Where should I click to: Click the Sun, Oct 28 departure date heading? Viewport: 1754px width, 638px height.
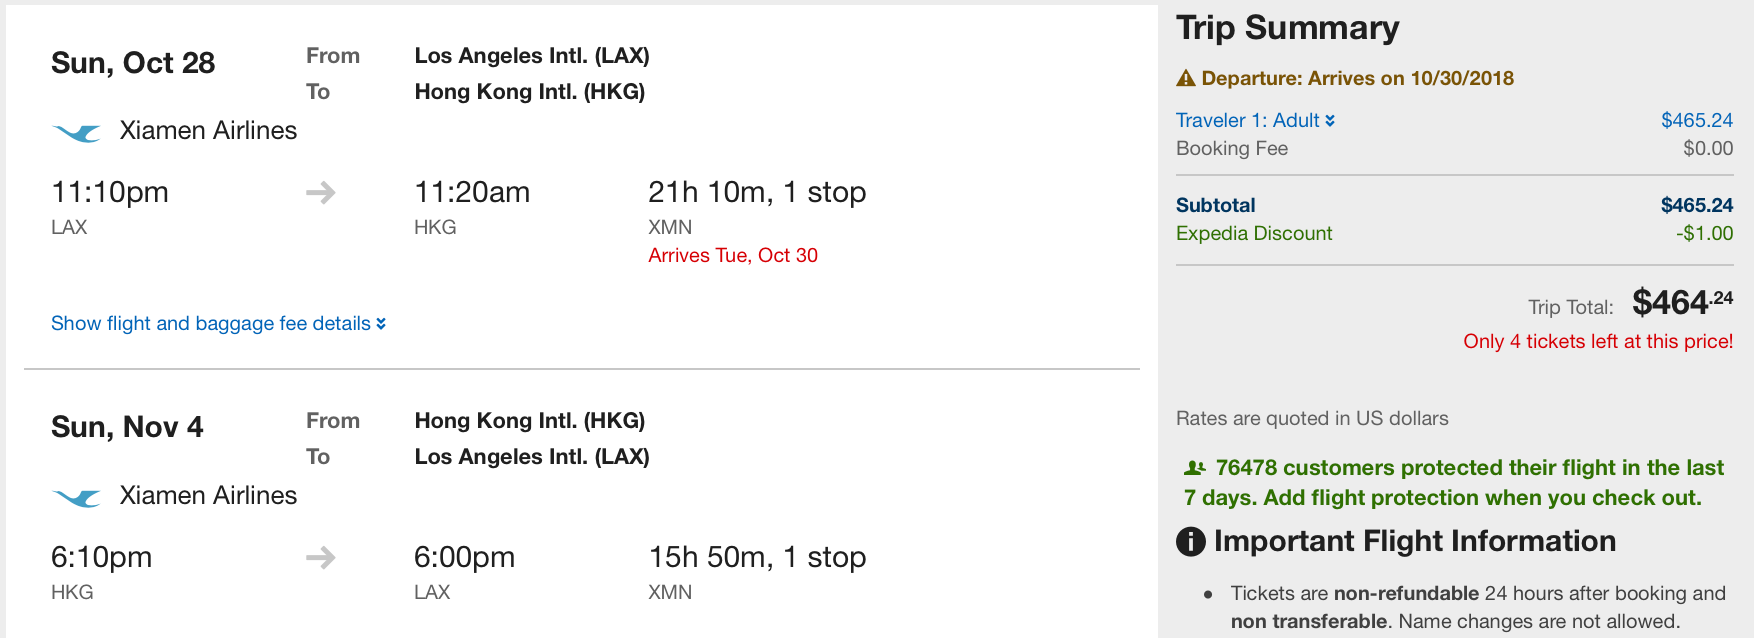pos(133,63)
